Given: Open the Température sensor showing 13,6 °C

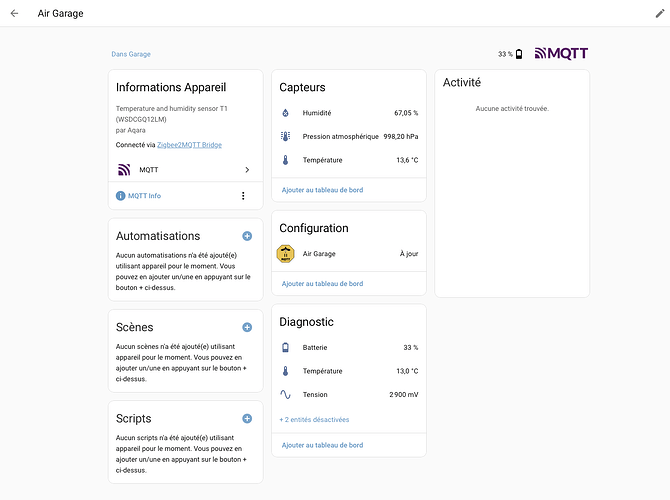Looking at the screenshot, I should (x=349, y=160).
